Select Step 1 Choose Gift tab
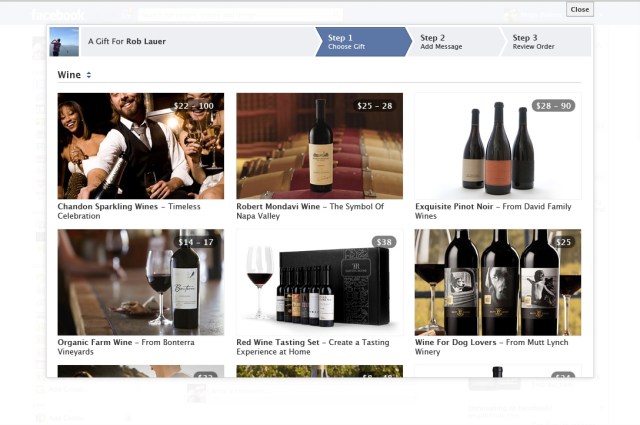 pos(363,42)
